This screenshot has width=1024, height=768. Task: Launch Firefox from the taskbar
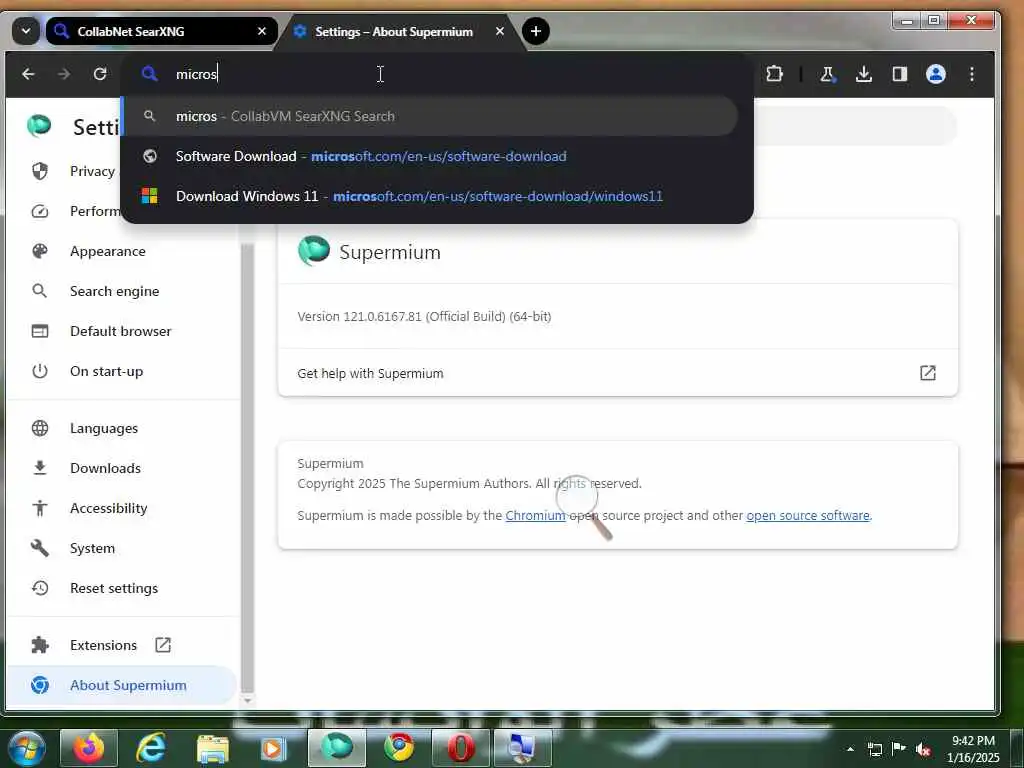[89, 748]
